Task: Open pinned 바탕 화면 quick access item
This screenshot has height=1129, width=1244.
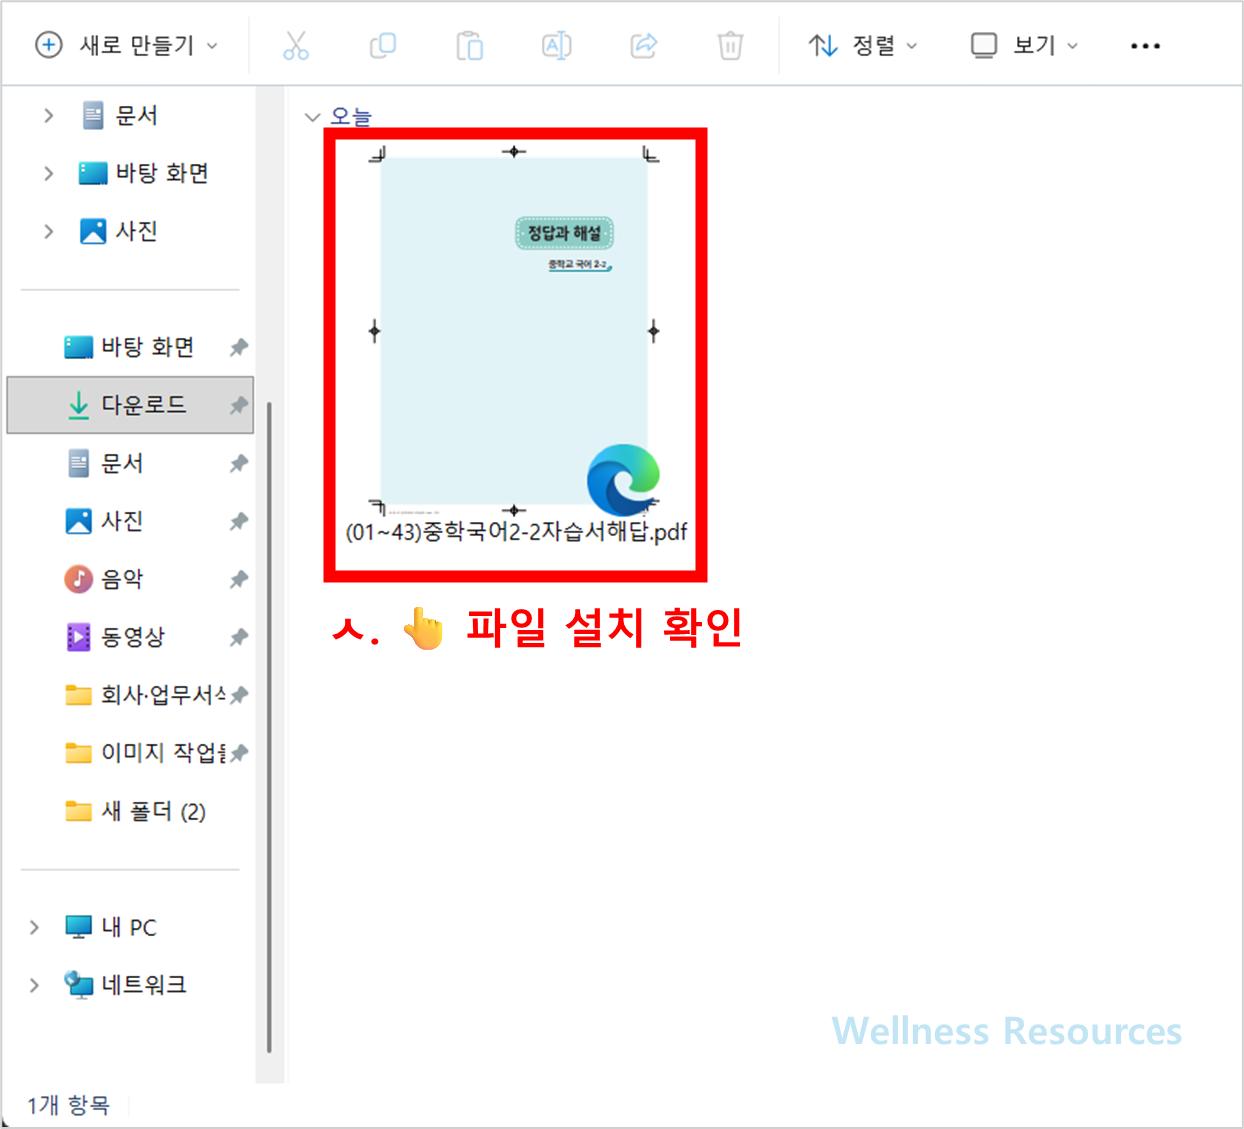Action: (x=130, y=347)
